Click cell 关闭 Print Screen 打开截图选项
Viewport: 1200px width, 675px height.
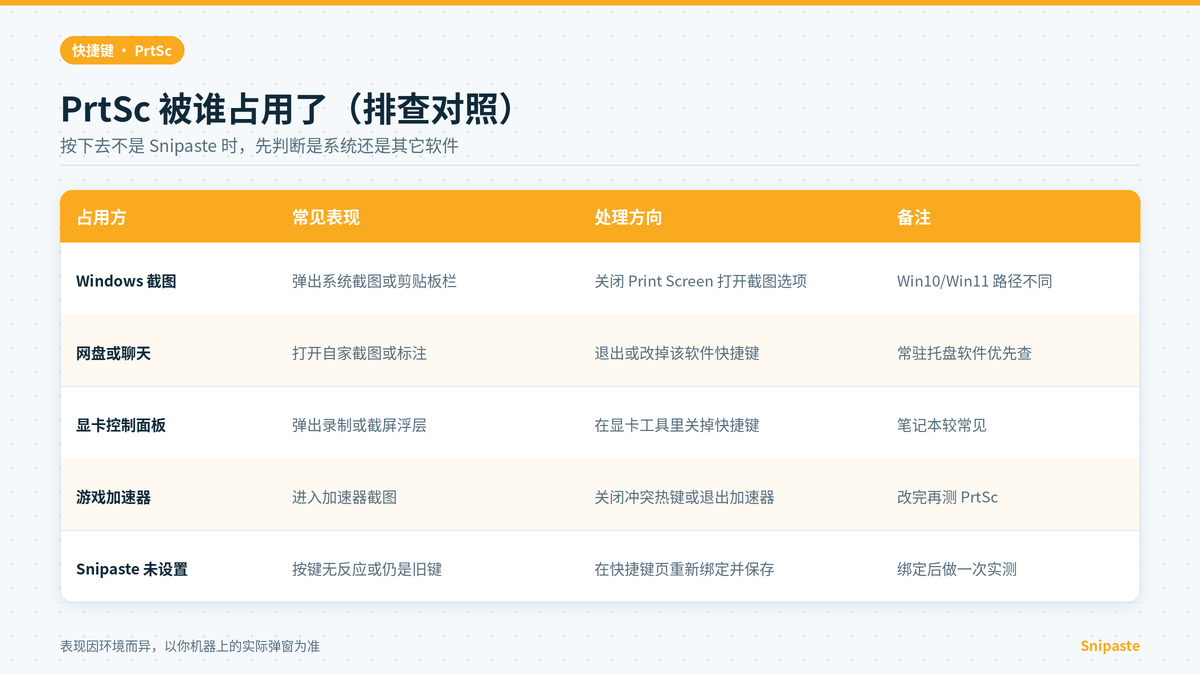(x=700, y=281)
